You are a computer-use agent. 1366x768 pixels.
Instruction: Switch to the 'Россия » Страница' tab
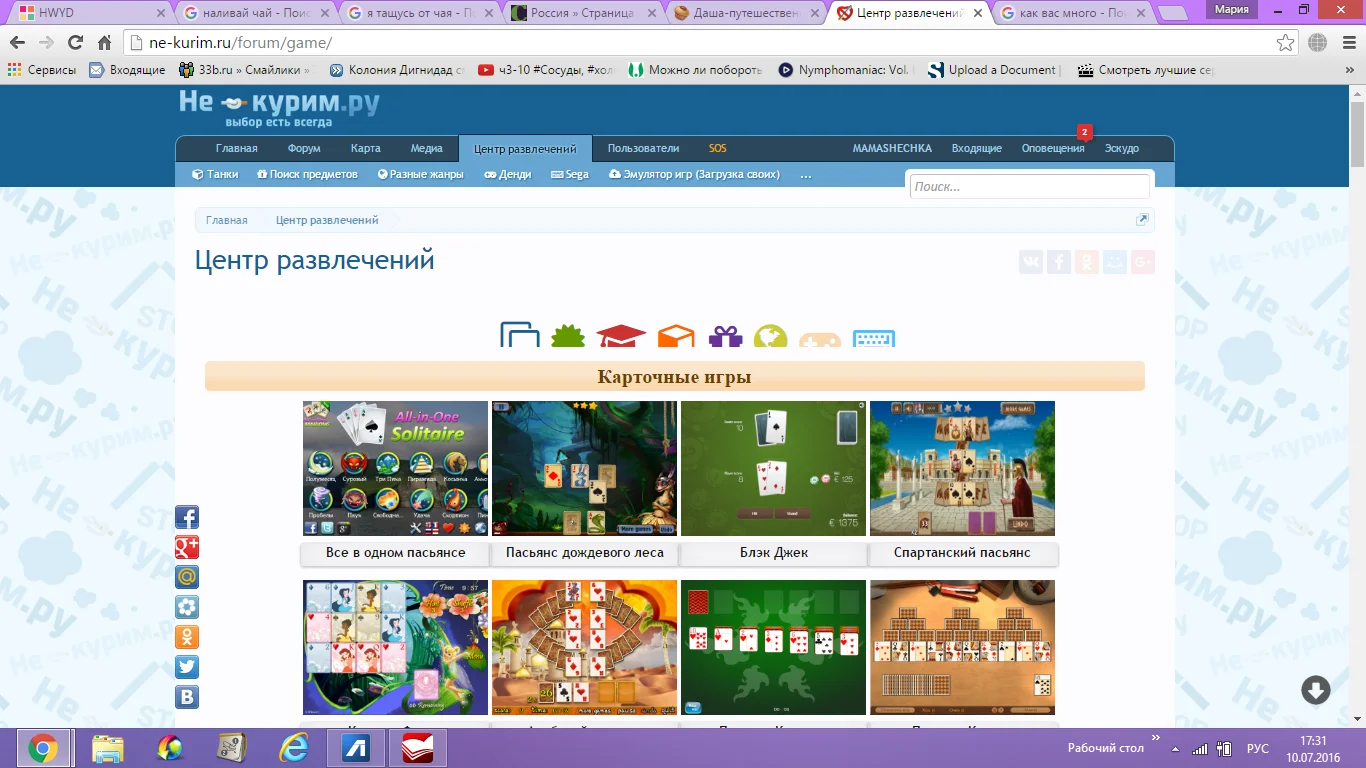click(580, 14)
